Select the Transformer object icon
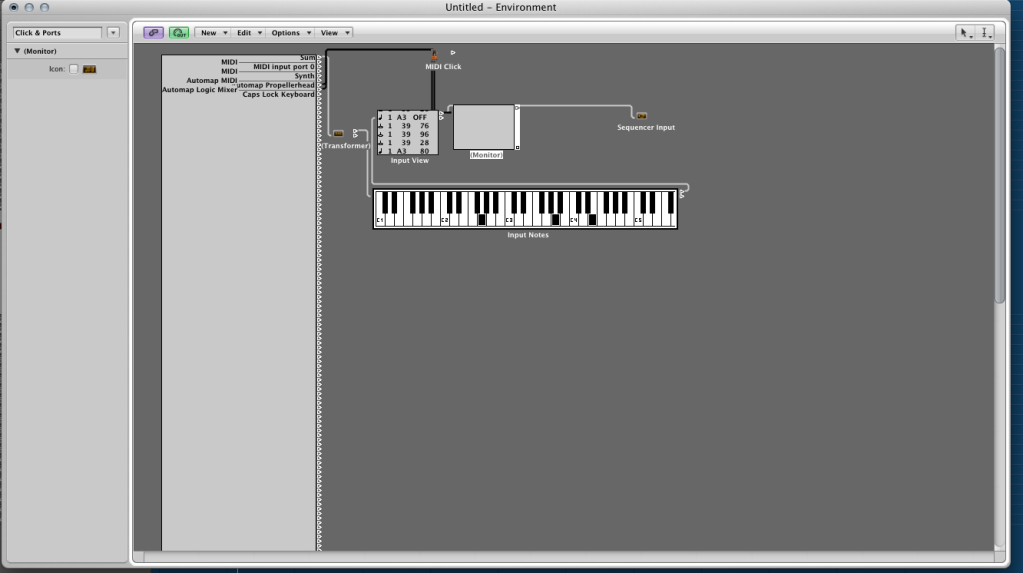The width and height of the screenshot is (1023, 573). [338, 133]
